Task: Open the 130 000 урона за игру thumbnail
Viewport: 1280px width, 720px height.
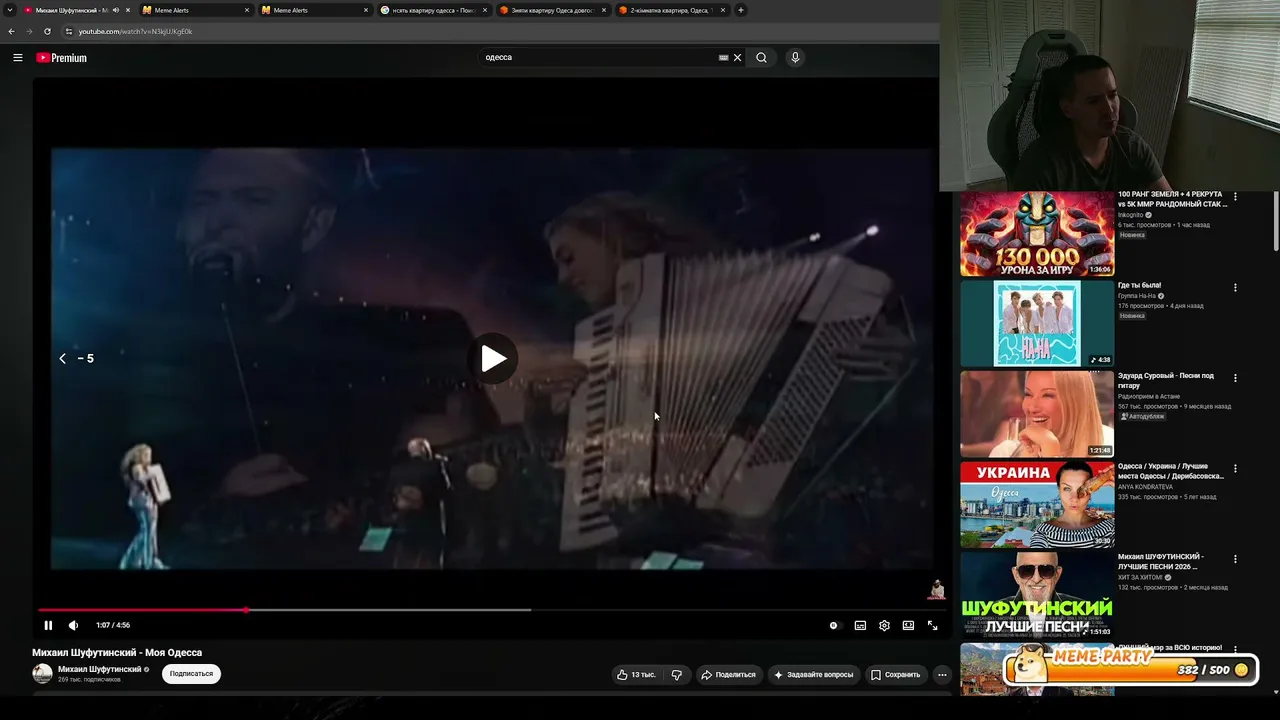Action: coord(1037,234)
